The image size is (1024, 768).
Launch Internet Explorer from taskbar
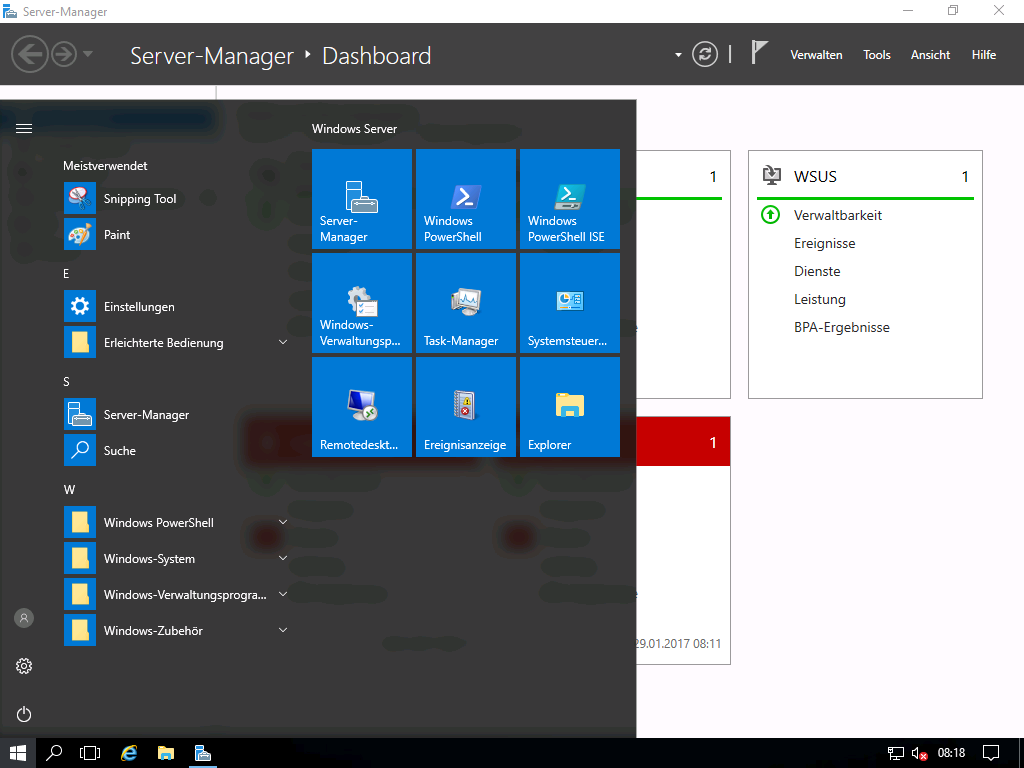(x=129, y=753)
